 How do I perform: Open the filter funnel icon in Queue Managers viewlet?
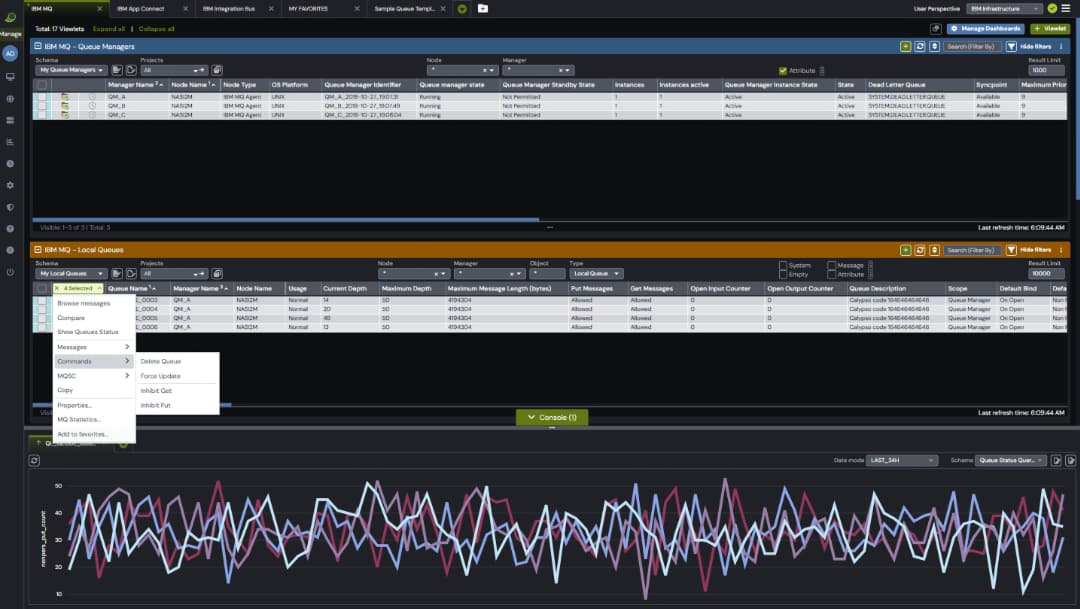click(x=1011, y=46)
